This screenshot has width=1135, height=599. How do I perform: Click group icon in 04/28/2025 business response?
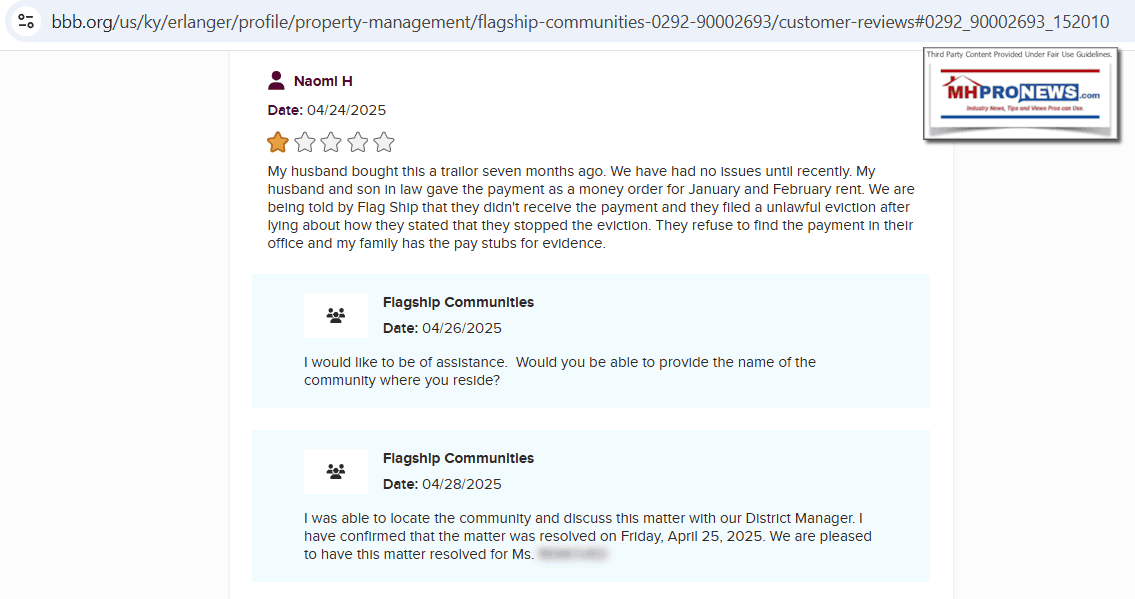(x=336, y=471)
